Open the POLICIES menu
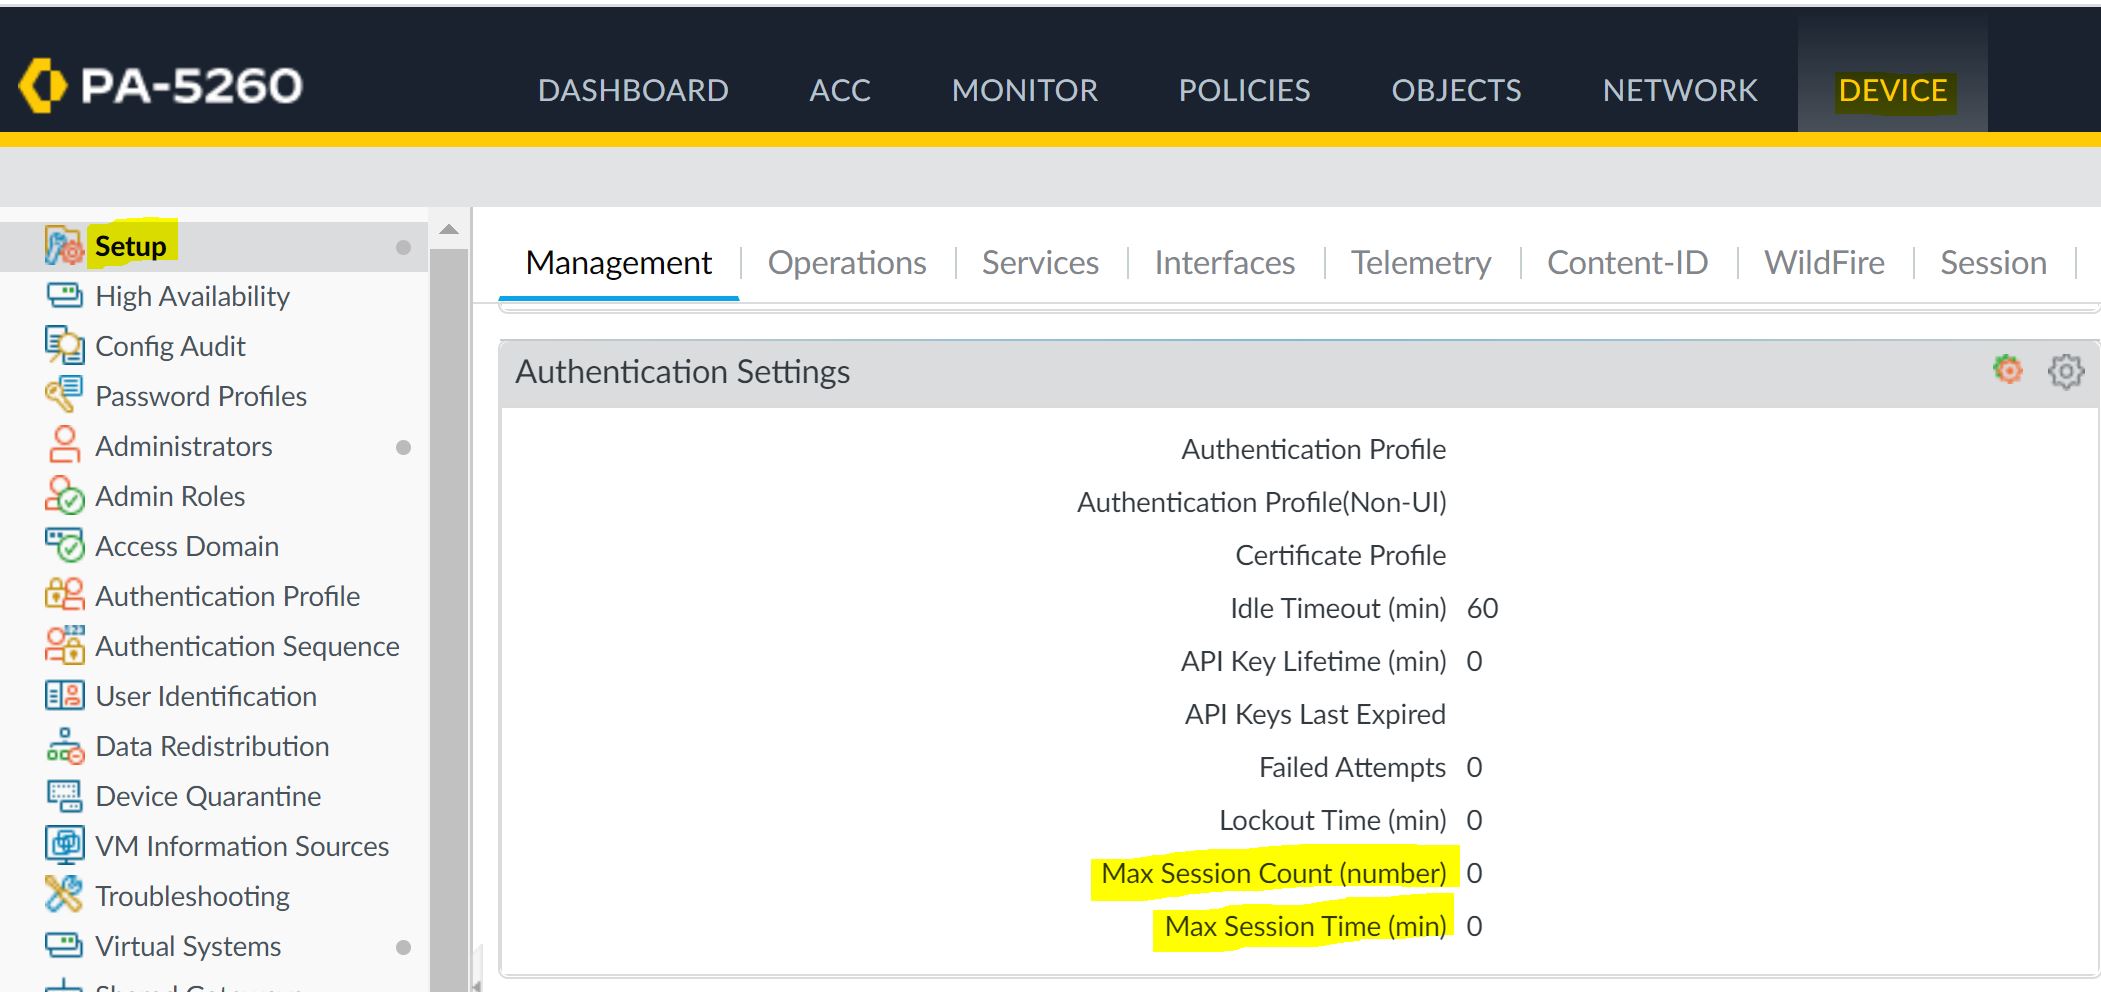 1243,91
